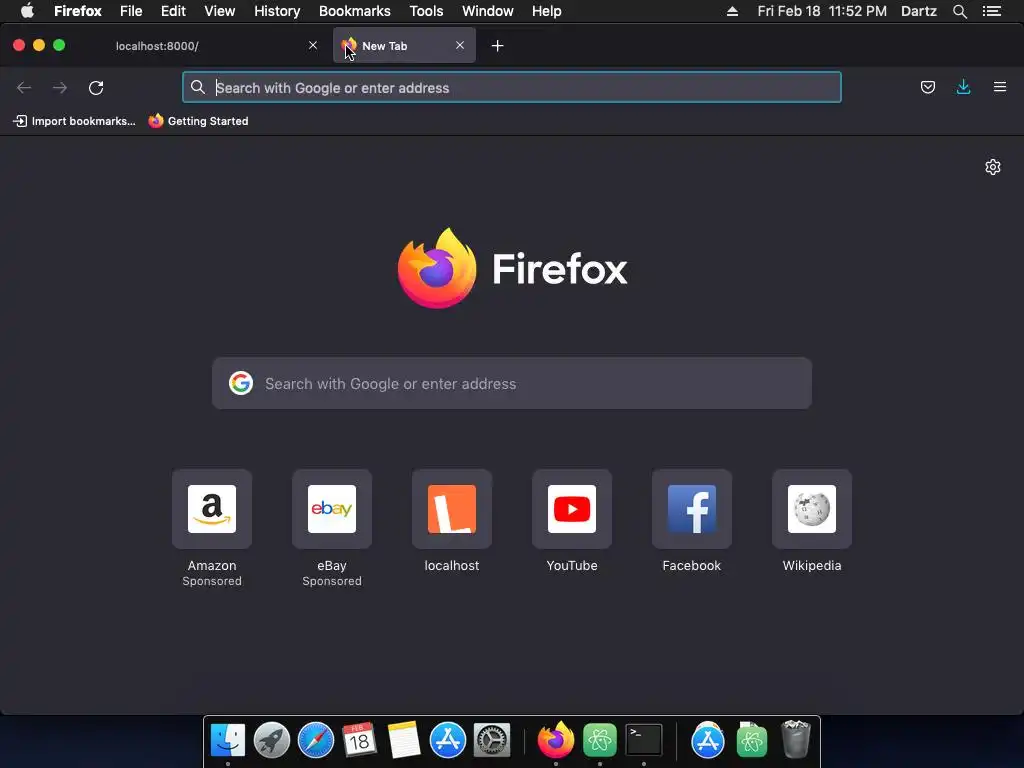The height and width of the screenshot is (768, 1024).
Task: Open System Preferences in the Dock
Action: [491, 741]
